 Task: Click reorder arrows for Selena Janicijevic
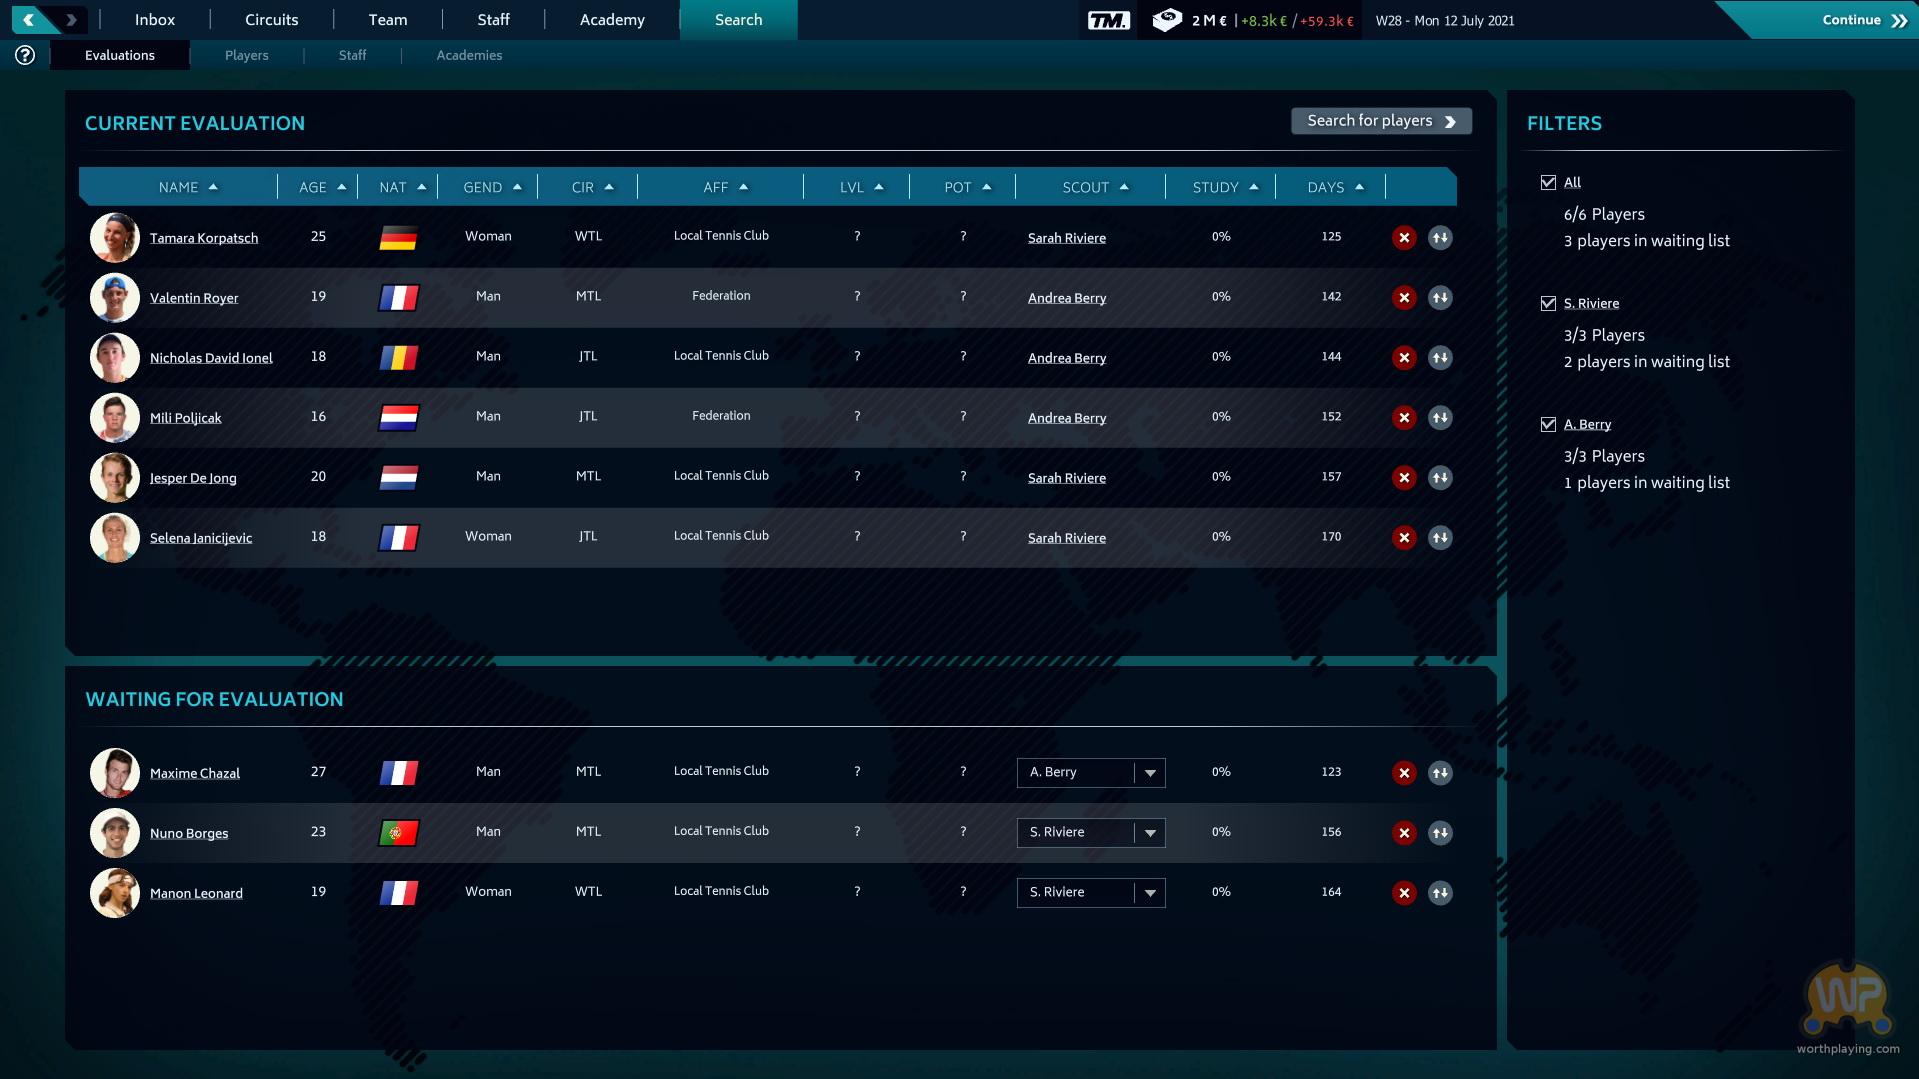[1440, 537]
